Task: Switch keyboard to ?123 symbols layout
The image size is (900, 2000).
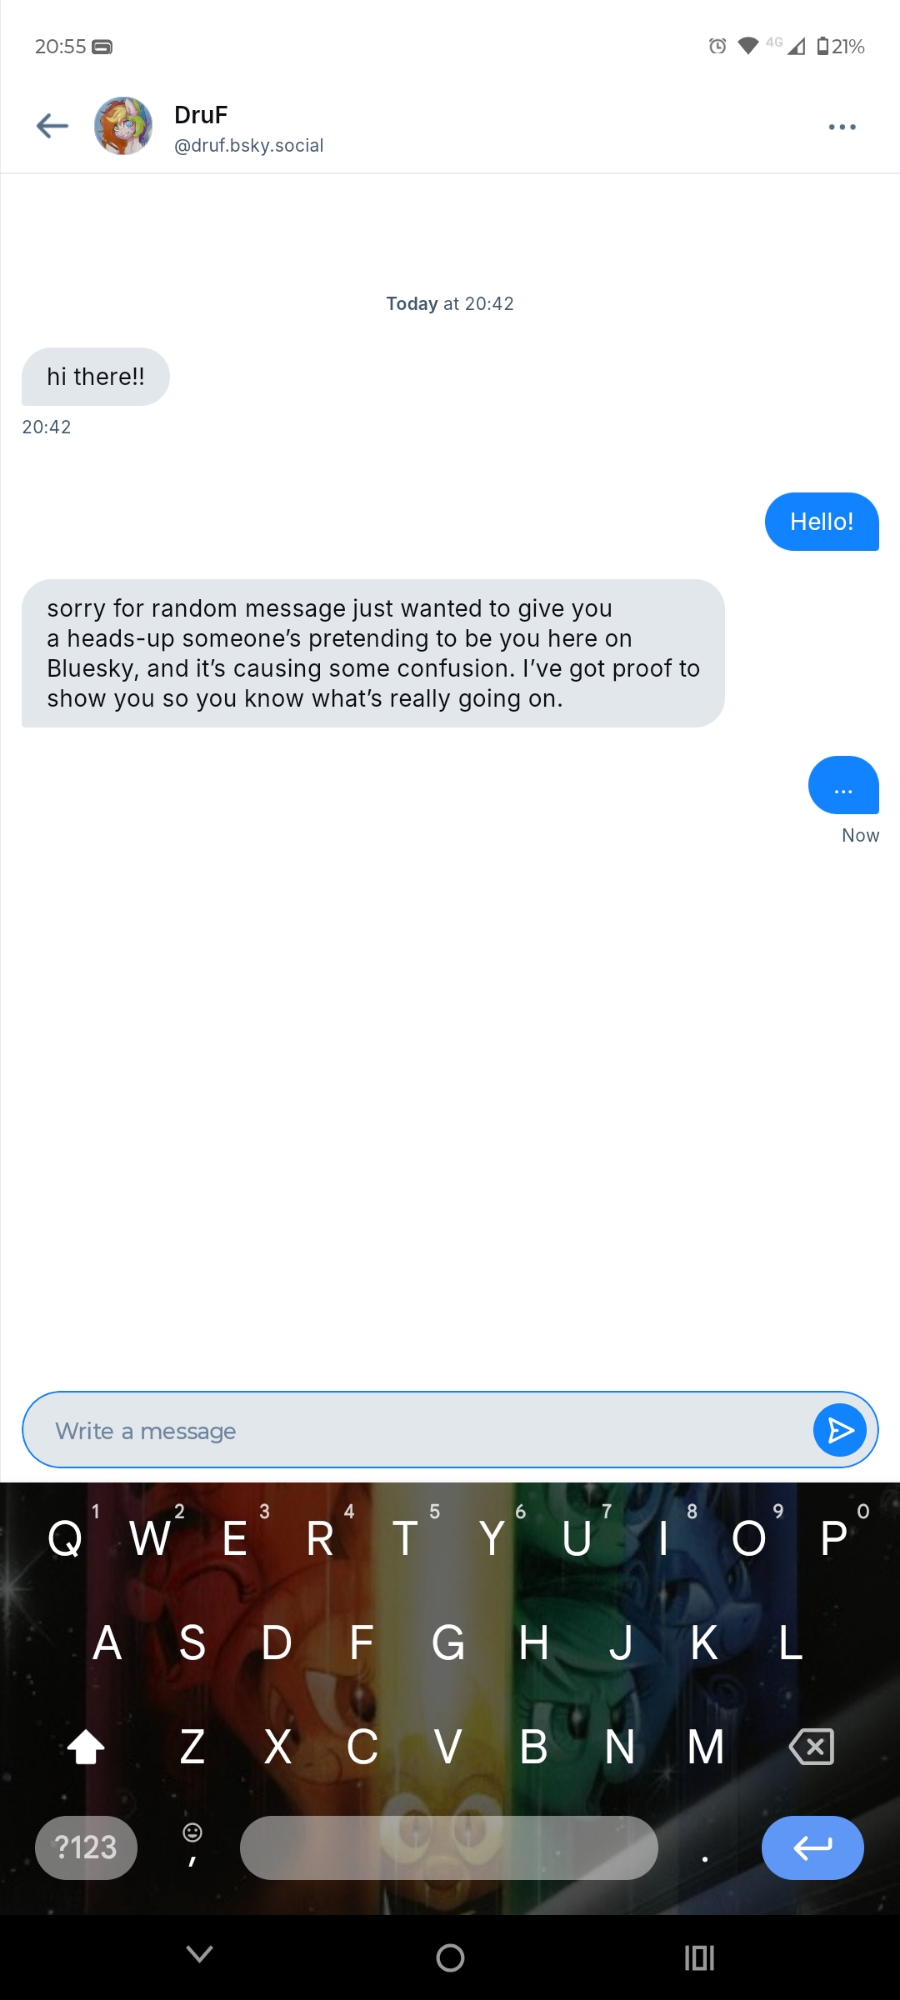Action: pyautogui.click(x=86, y=1847)
